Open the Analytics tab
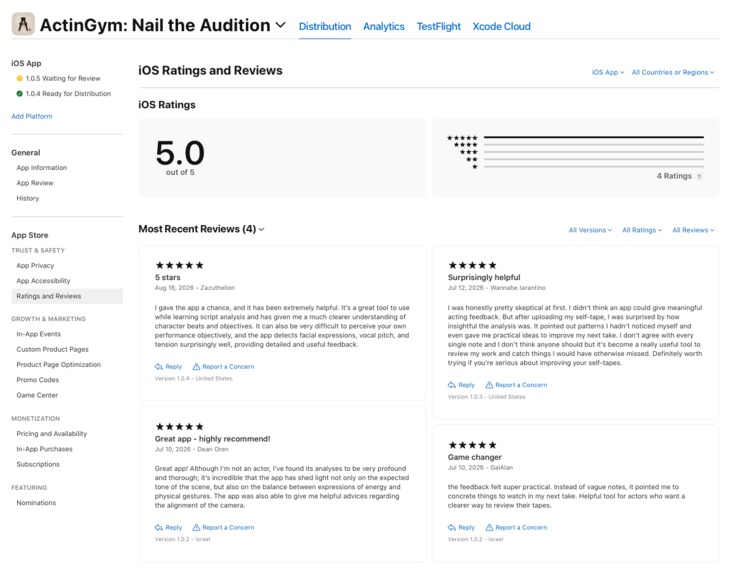 click(x=384, y=27)
